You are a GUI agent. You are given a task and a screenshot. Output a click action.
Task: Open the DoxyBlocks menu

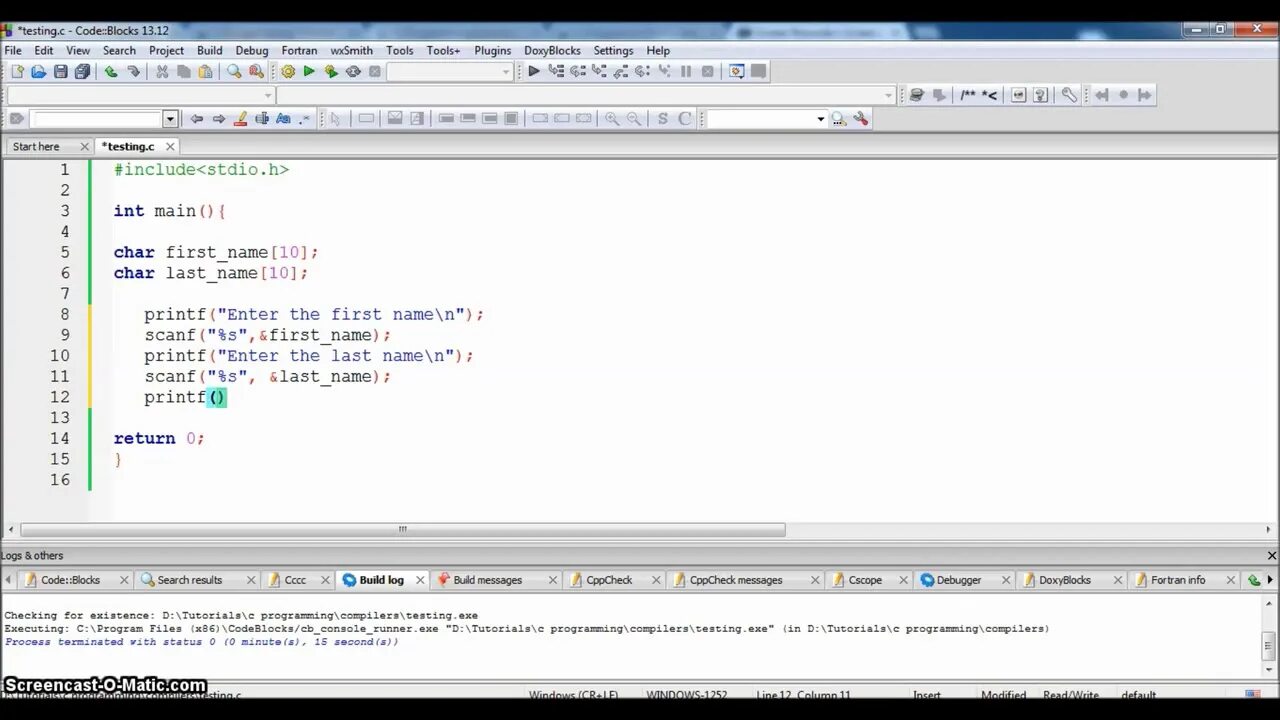click(x=552, y=50)
